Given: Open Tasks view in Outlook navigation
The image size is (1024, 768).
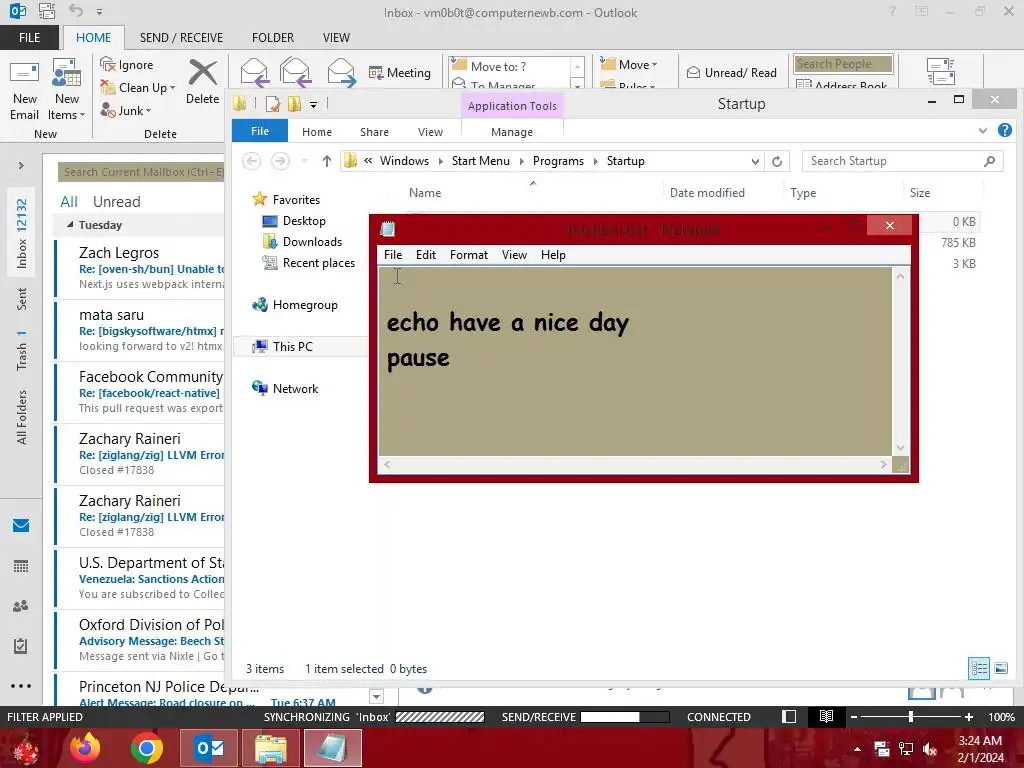Looking at the screenshot, I should (x=21, y=646).
